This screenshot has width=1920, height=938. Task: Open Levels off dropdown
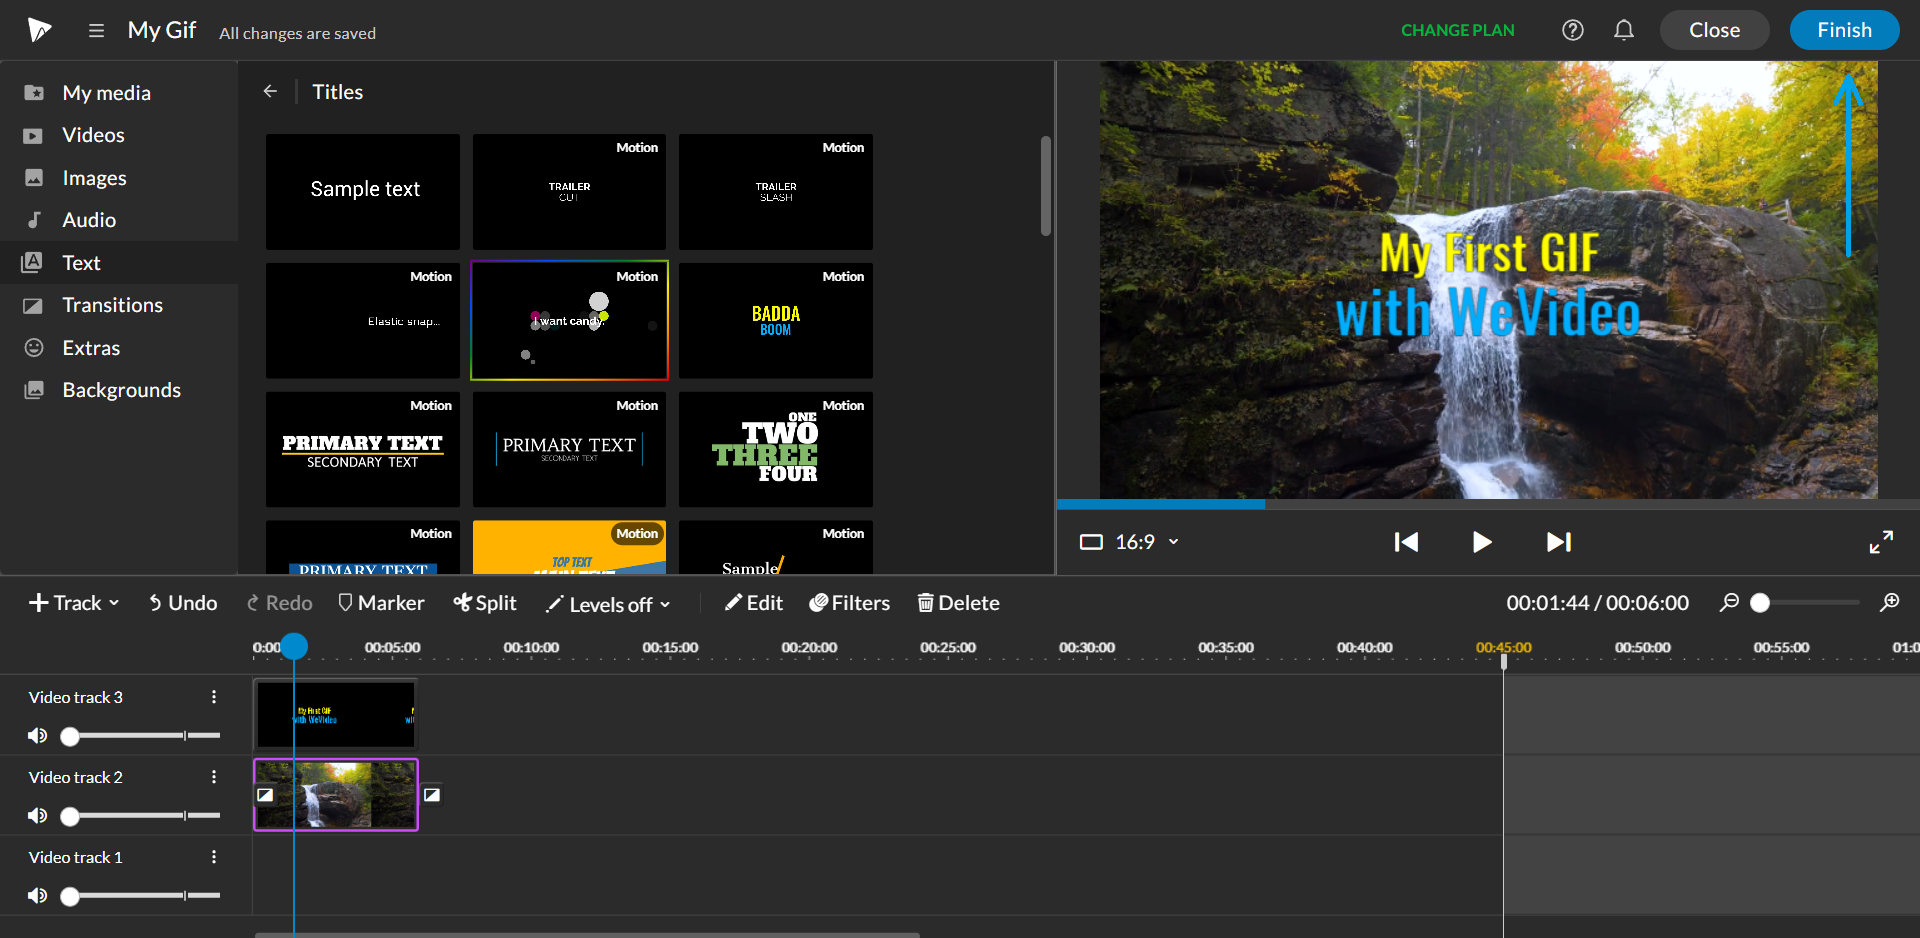608,604
